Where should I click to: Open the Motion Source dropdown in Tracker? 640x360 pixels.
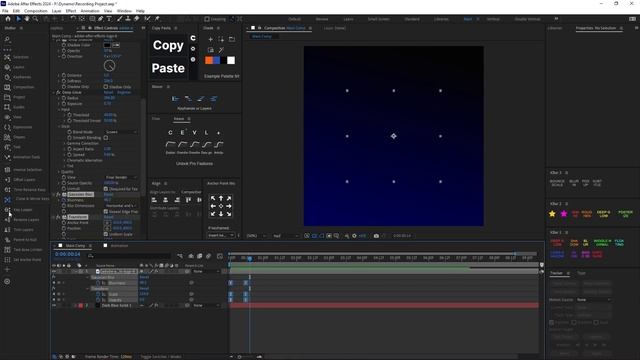coord(594,300)
